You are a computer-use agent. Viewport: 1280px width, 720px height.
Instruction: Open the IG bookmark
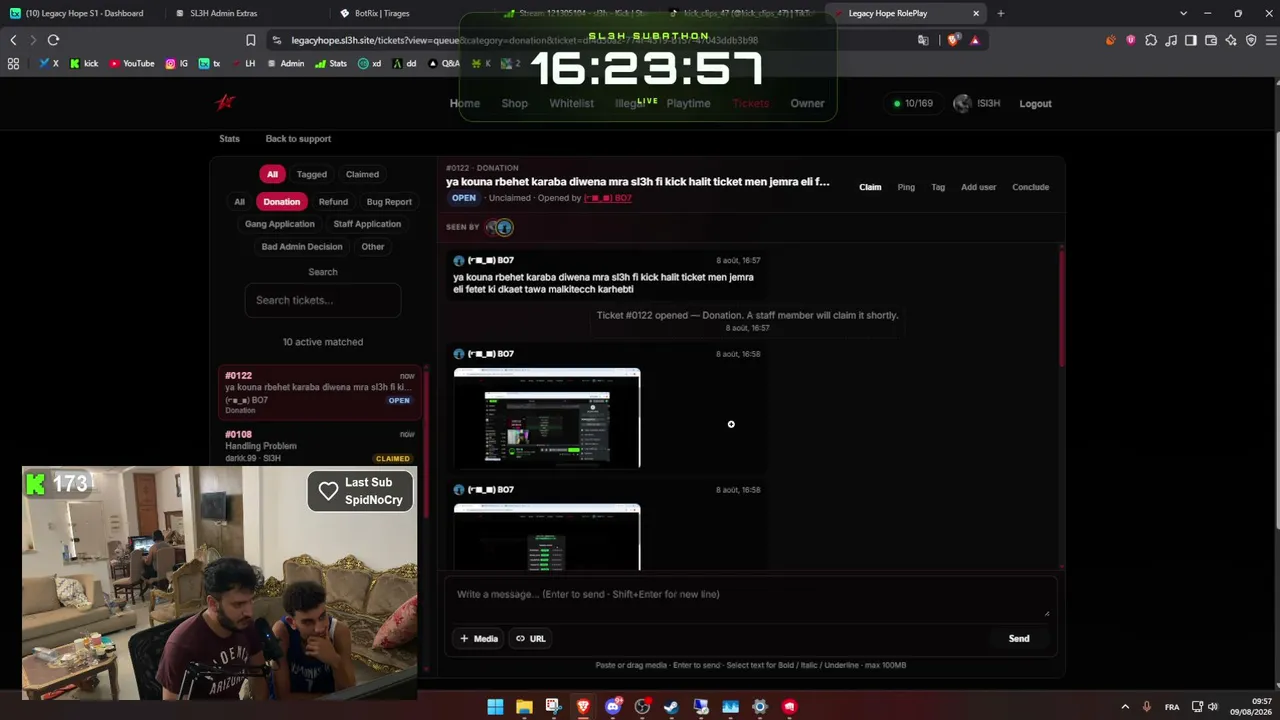177,63
